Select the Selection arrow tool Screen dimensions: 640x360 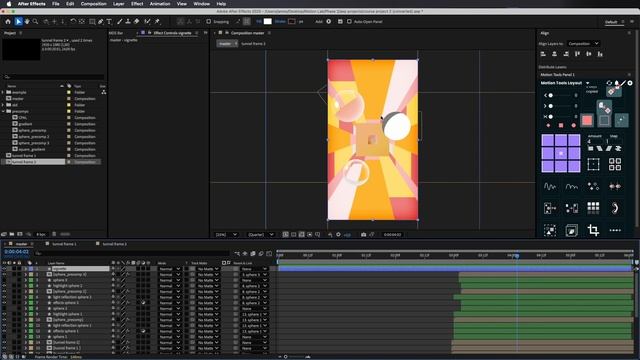pyautogui.click(x=18, y=22)
